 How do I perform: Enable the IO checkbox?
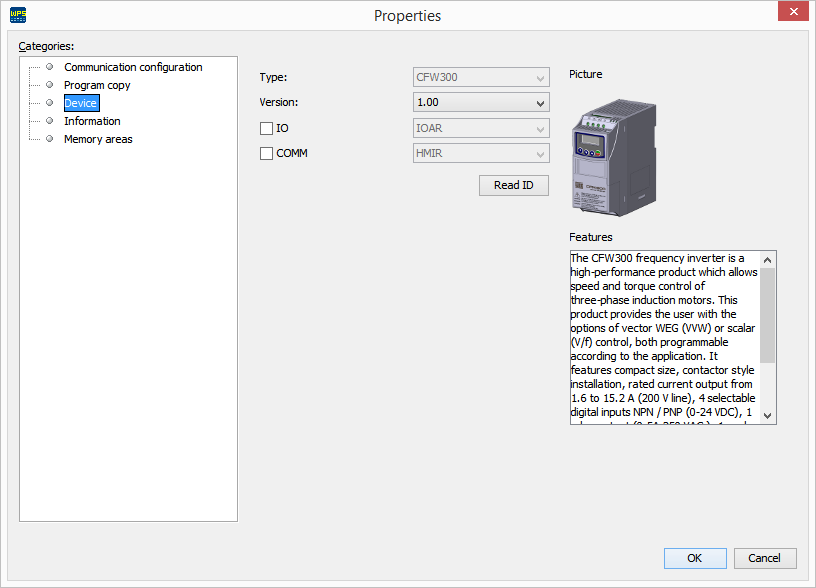pos(265,128)
